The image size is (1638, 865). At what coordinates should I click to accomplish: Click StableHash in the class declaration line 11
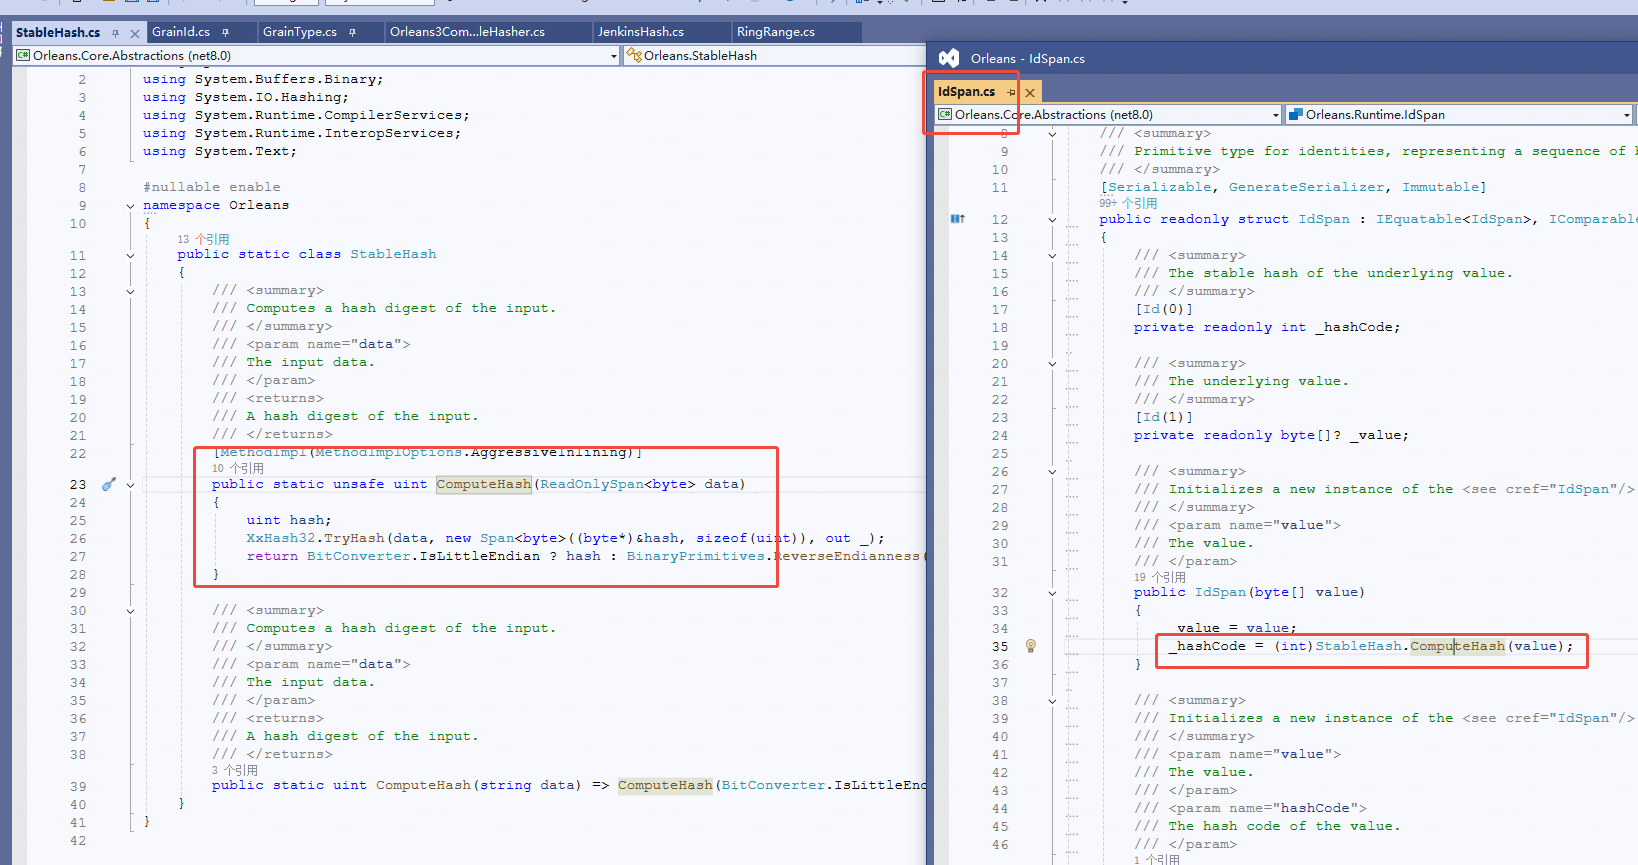coord(393,254)
